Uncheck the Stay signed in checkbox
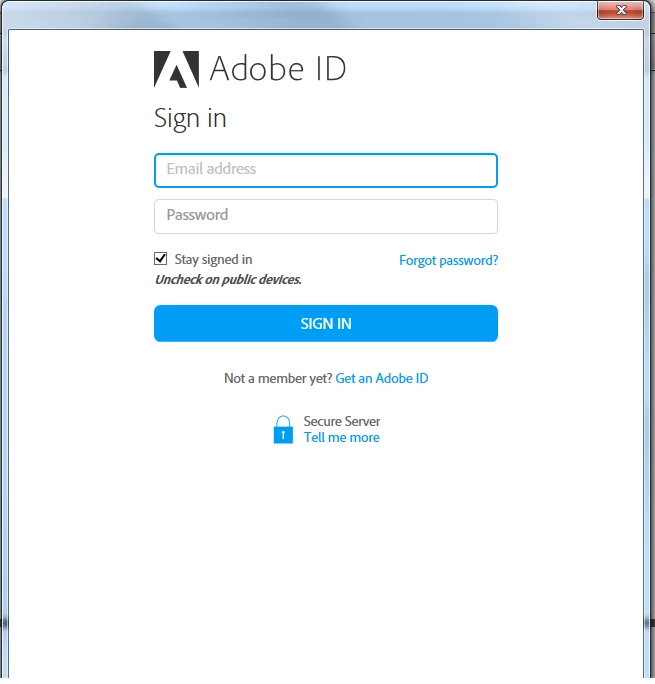The image size is (655, 684). 160,259
